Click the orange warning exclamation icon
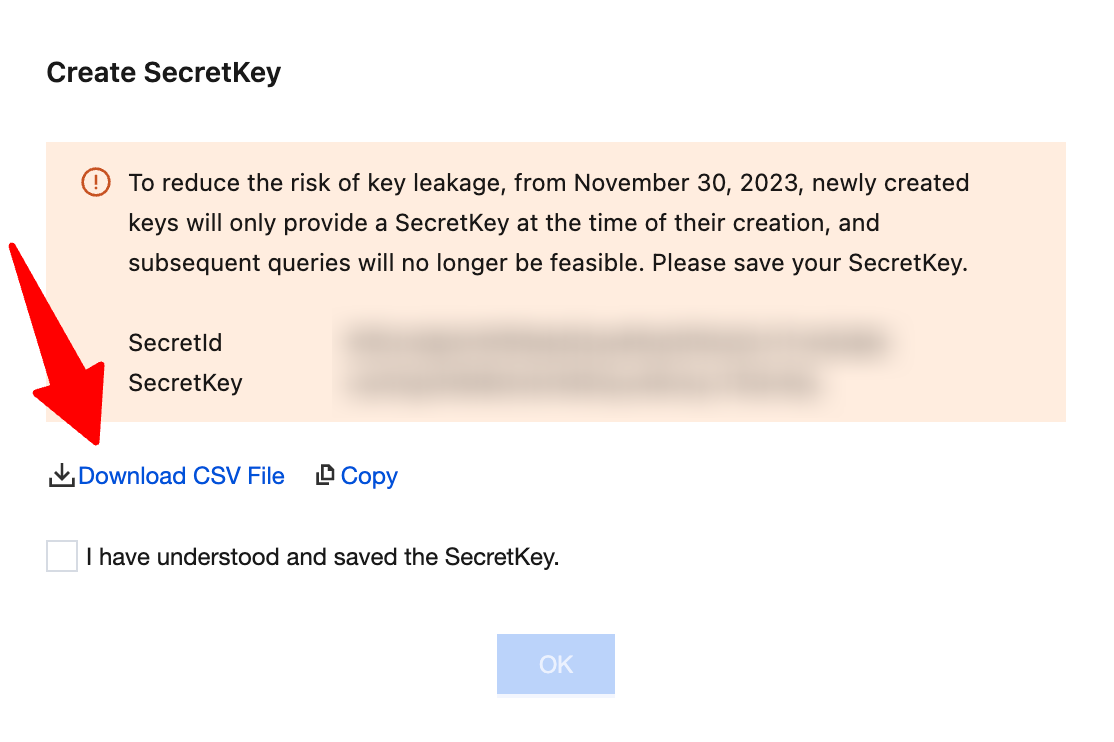Image resolution: width=1114 pixels, height=742 pixels. [95, 182]
